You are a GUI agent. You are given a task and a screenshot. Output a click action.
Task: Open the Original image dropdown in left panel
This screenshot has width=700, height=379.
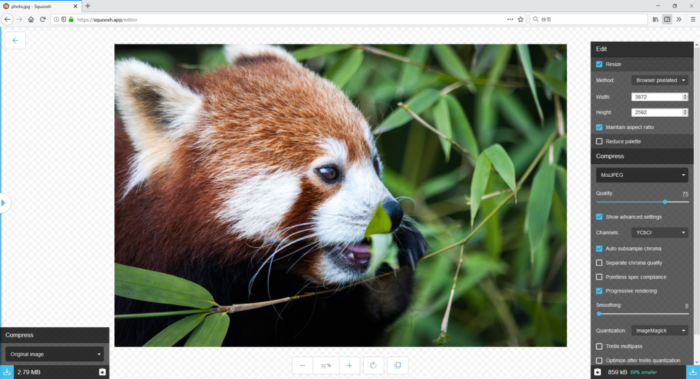click(54, 354)
